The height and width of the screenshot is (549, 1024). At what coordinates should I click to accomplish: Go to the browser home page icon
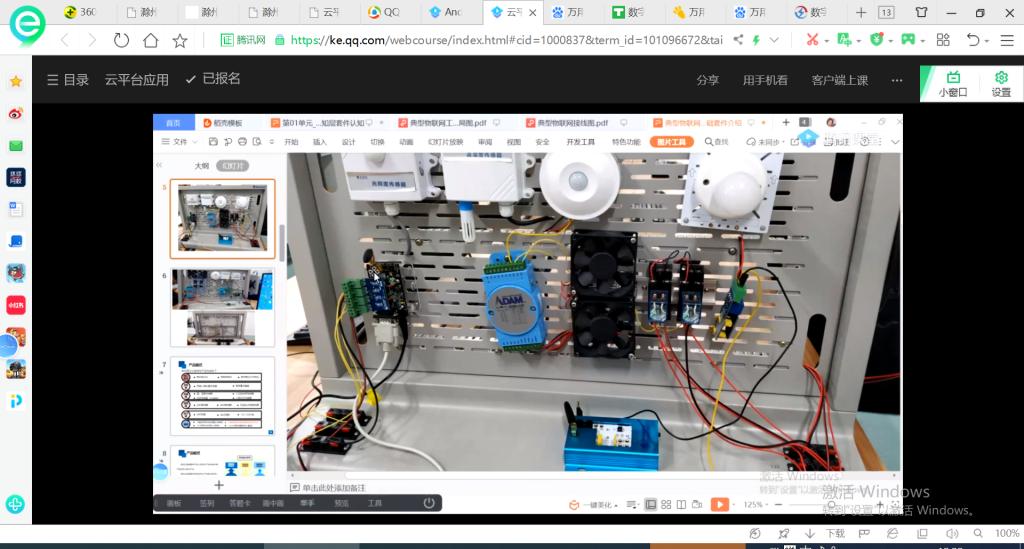coord(150,41)
